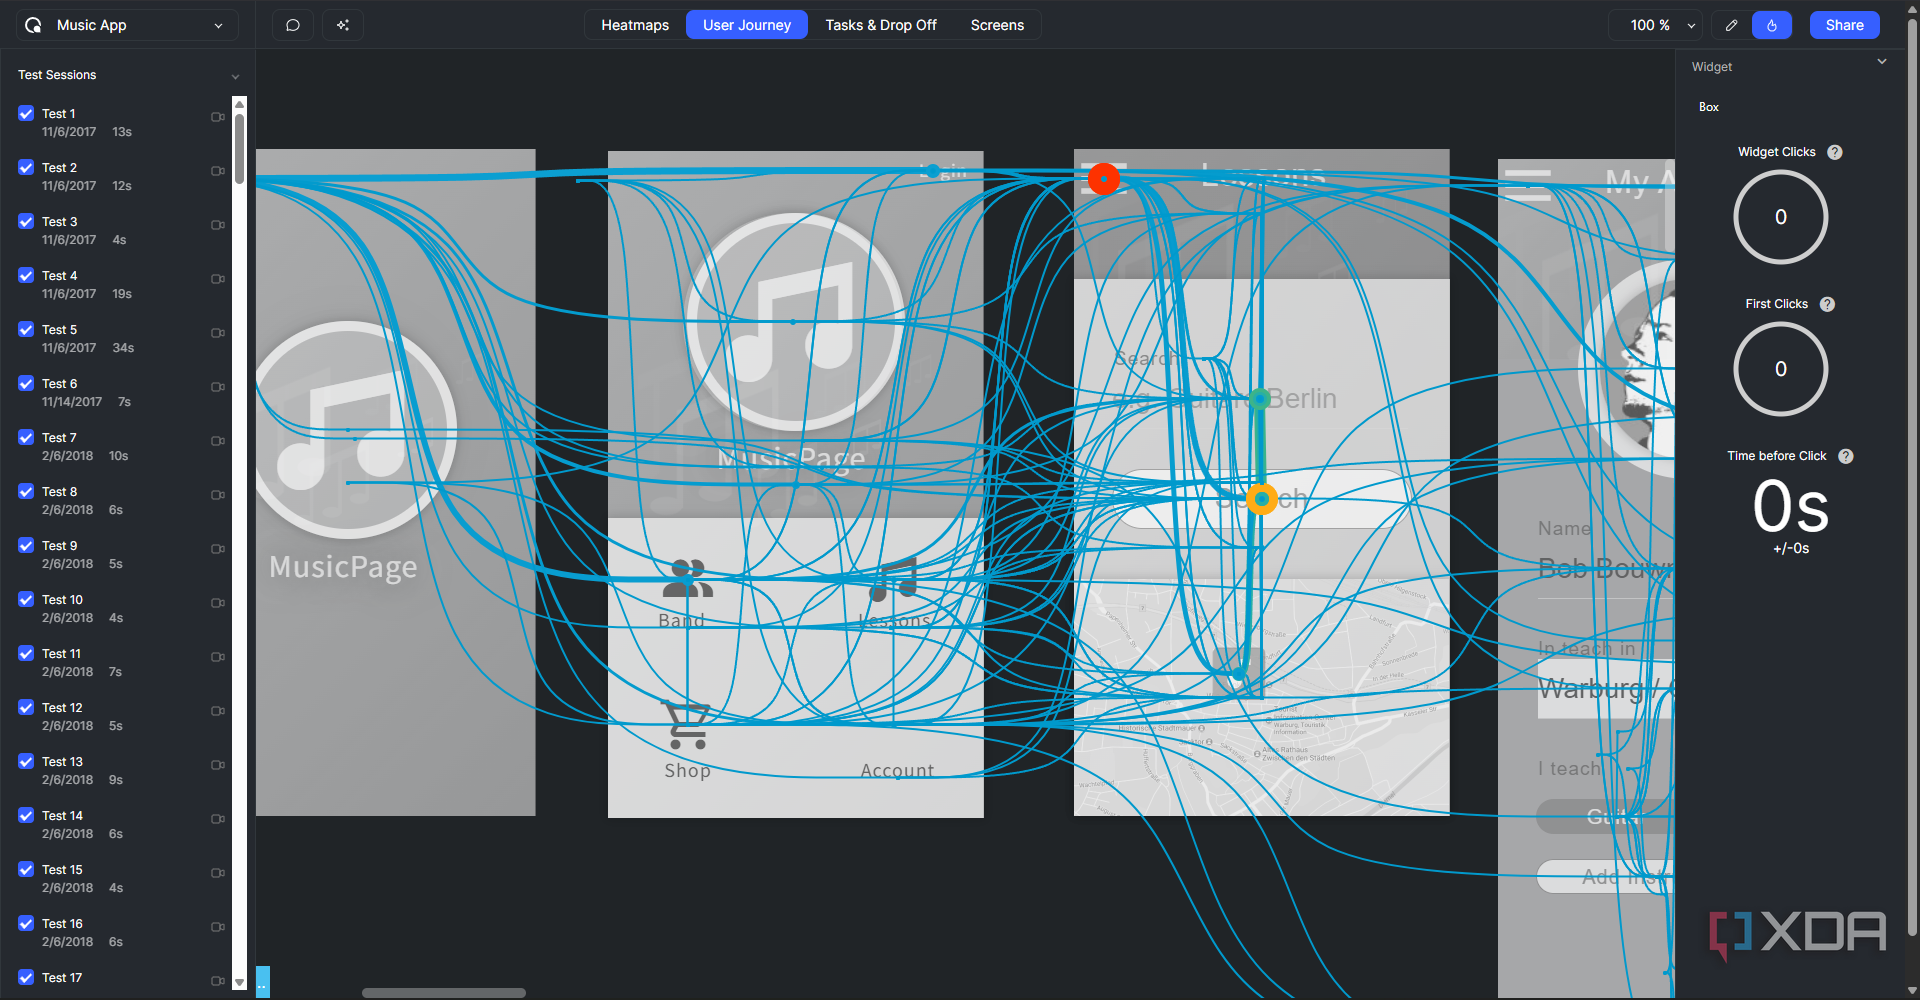
Task: Click the orange journey node on search field
Action: [x=1262, y=498]
